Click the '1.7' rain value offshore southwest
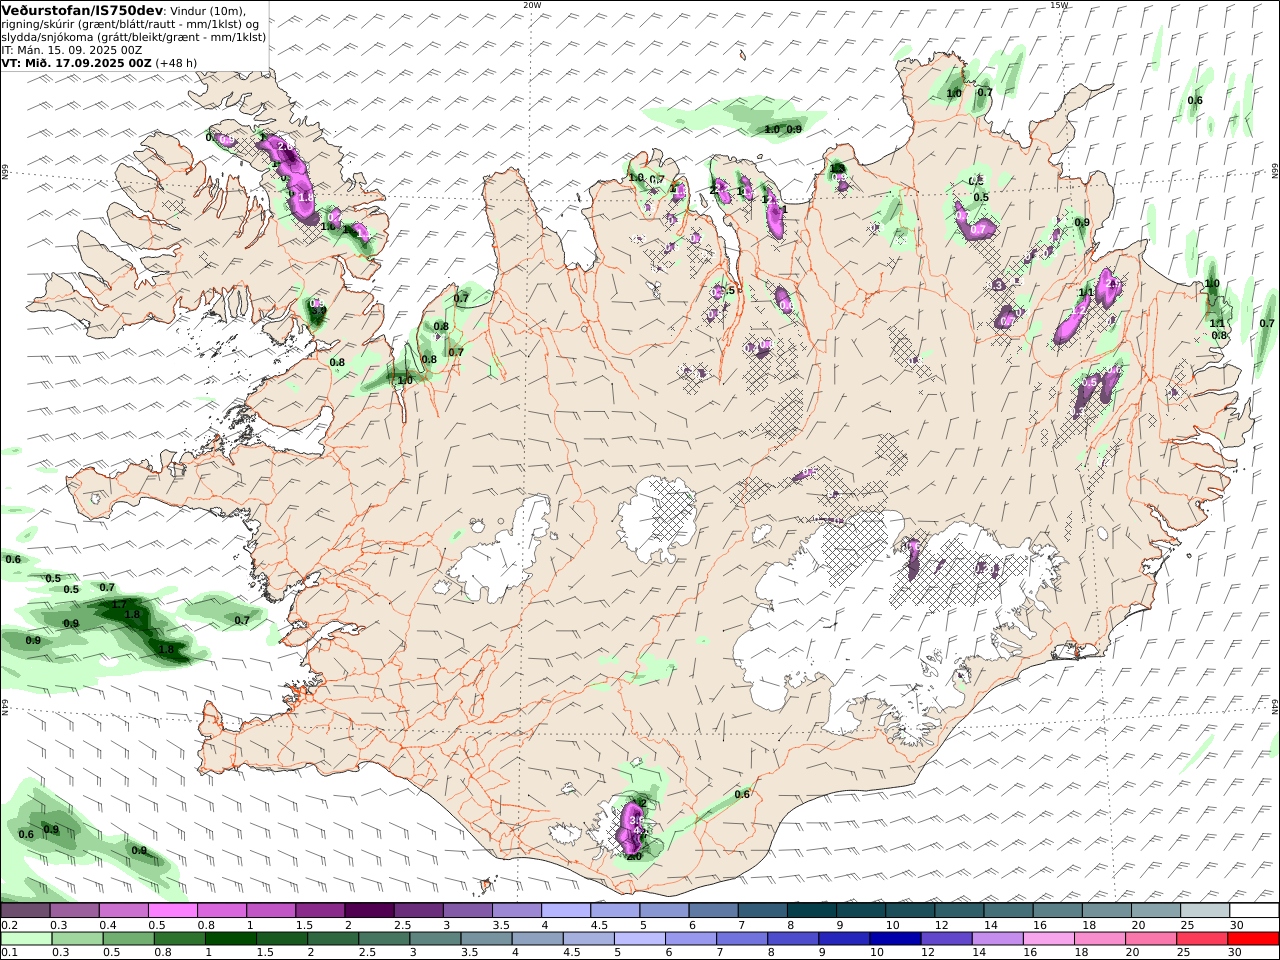This screenshot has height=960, width=1280. tap(119, 604)
